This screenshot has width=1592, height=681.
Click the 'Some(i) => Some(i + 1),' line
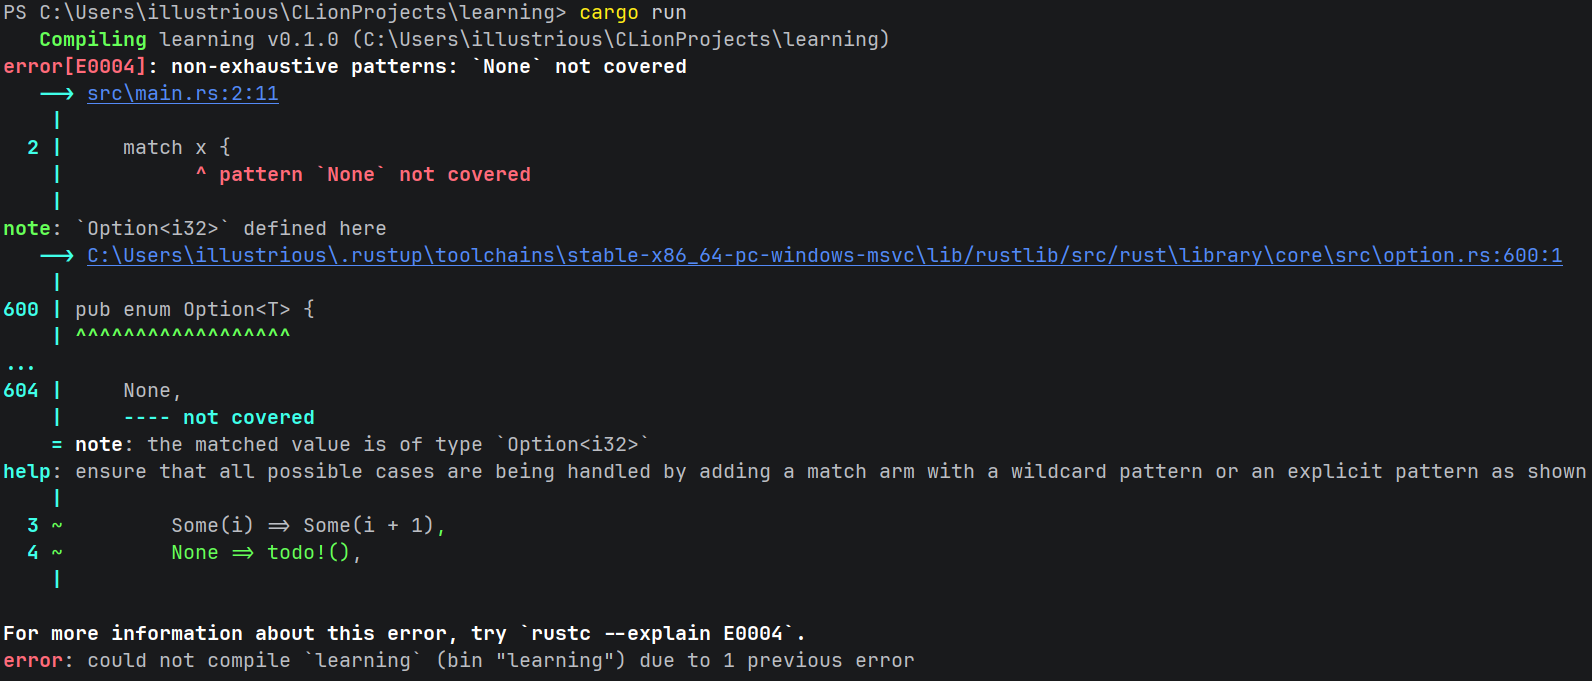tap(308, 525)
